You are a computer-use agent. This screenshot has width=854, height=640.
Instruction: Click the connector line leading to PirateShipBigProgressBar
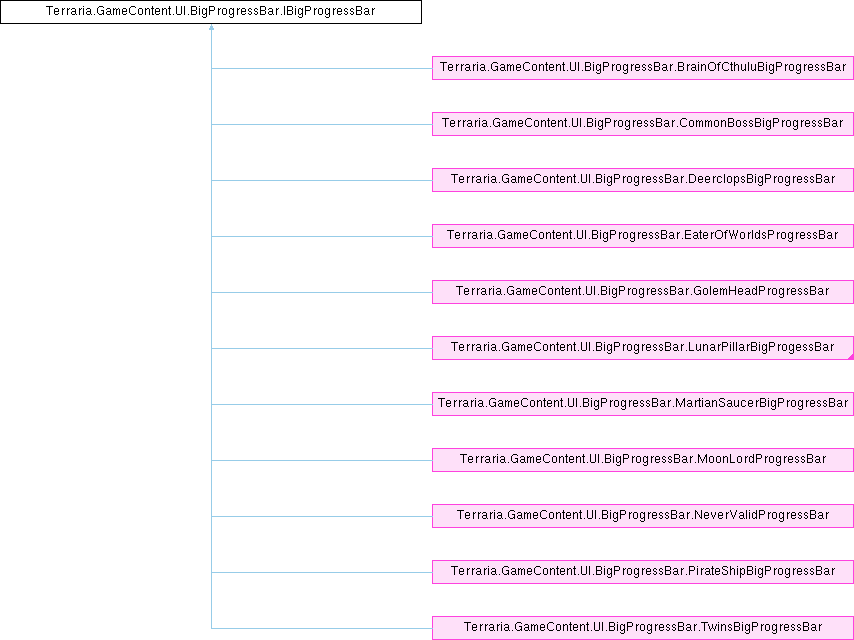click(x=320, y=572)
